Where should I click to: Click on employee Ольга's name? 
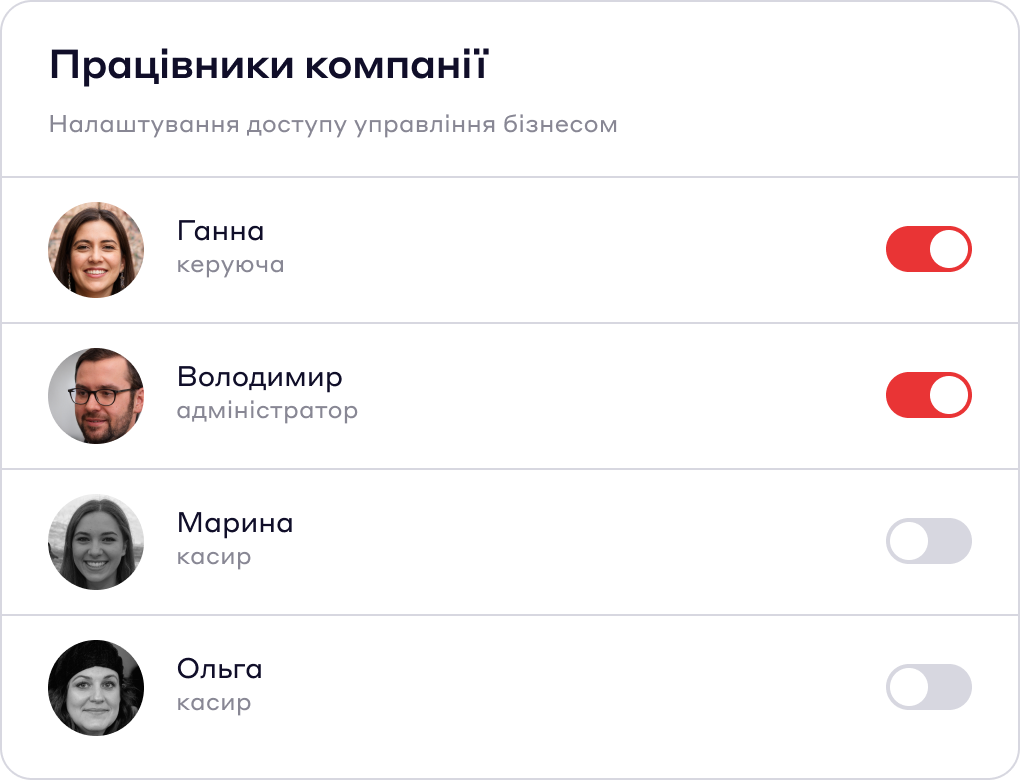[x=219, y=669]
